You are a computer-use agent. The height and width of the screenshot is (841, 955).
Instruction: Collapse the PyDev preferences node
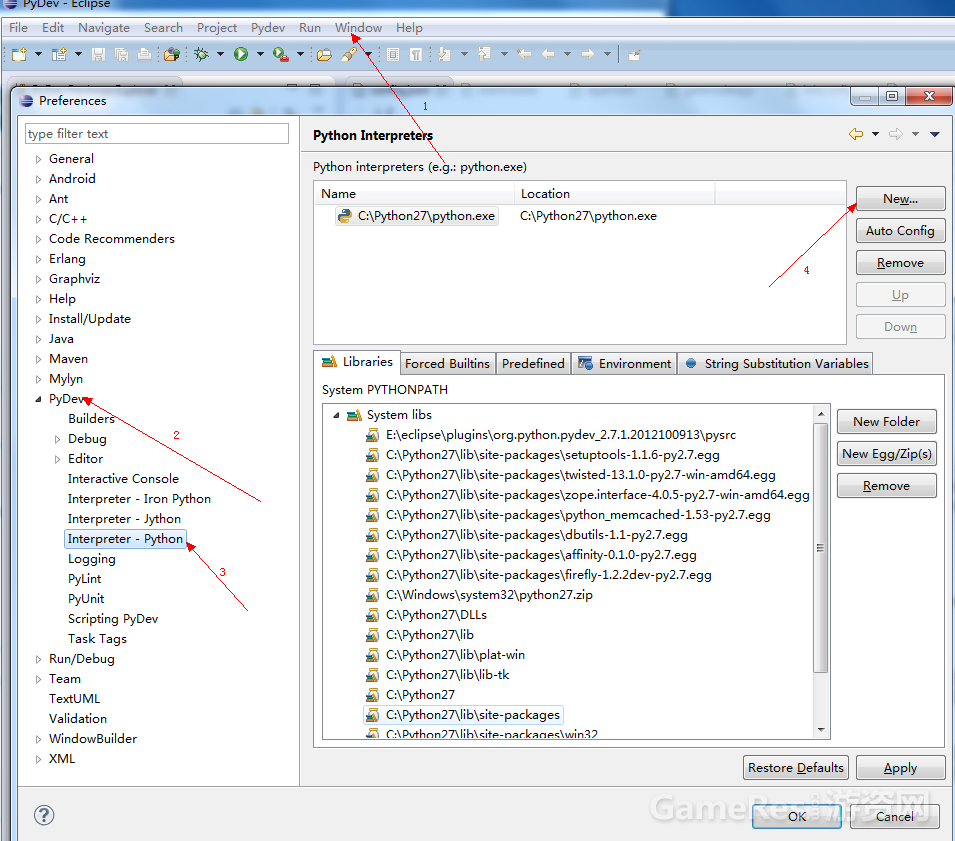click(x=38, y=399)
